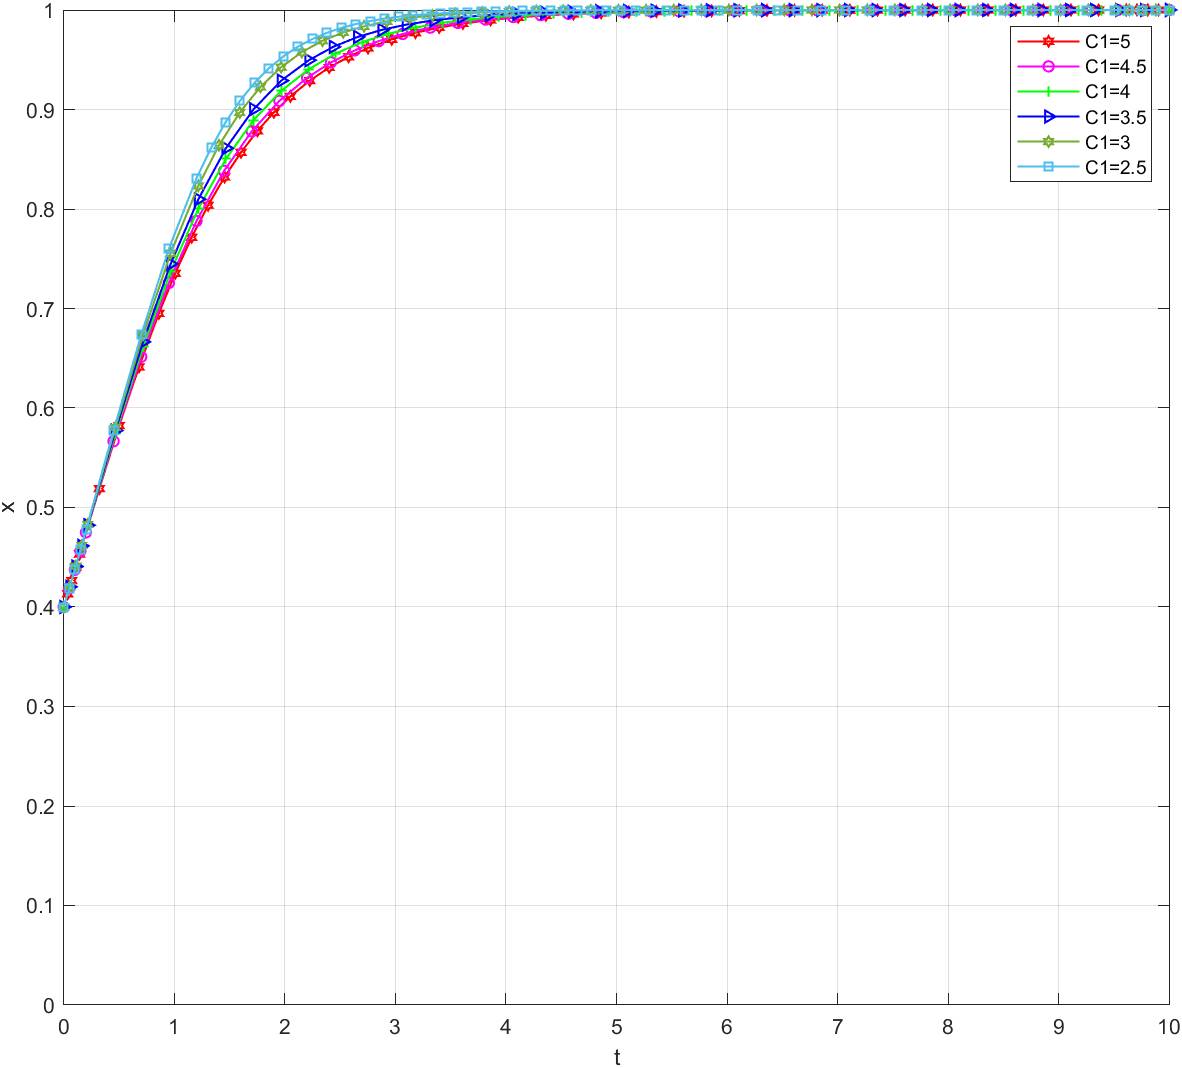Click the x-axis tick label 5

(x=617, y=1028)
